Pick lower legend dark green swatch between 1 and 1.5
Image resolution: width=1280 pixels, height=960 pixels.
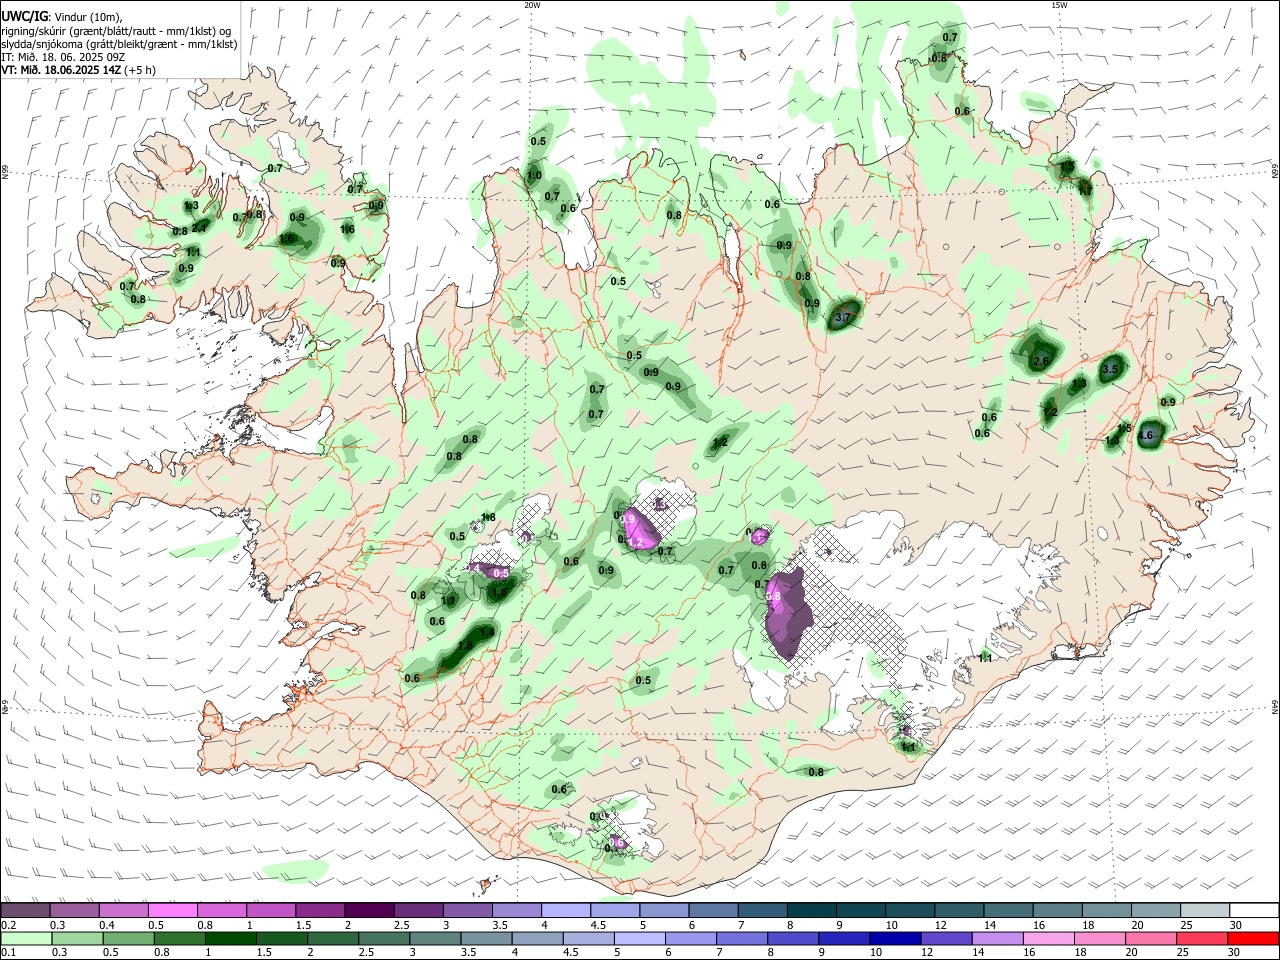click(230, 938)
